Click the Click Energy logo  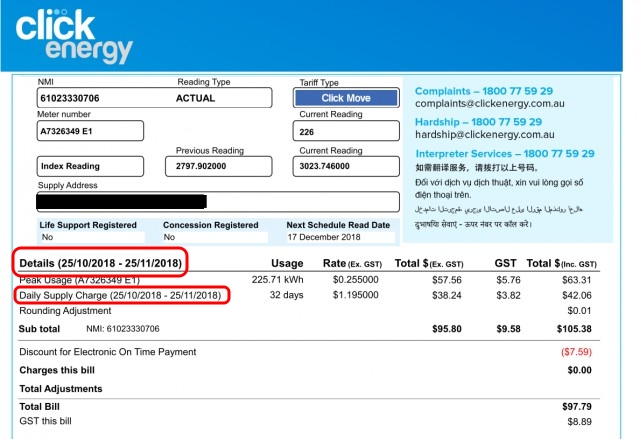(74, 36)
